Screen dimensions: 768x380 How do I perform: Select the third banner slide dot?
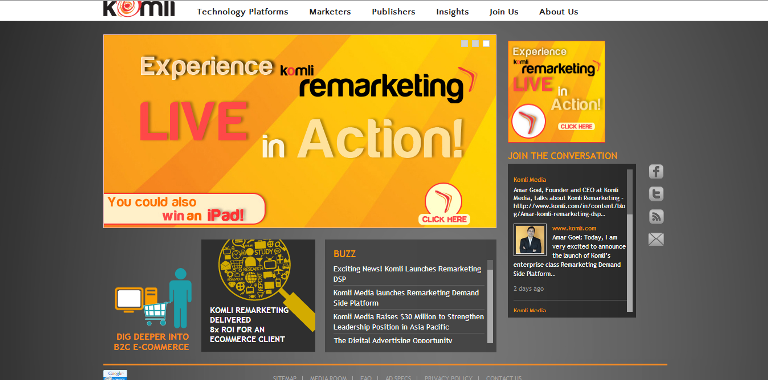point(486,44)
